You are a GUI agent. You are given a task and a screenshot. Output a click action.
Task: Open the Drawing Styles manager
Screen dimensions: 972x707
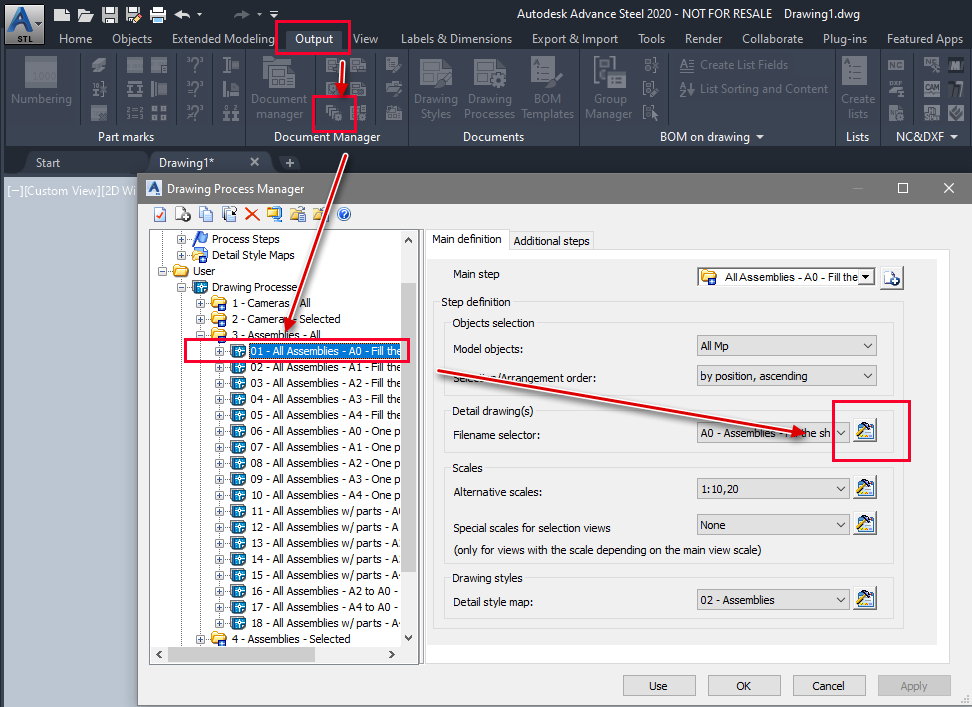(x=436, y=88)
